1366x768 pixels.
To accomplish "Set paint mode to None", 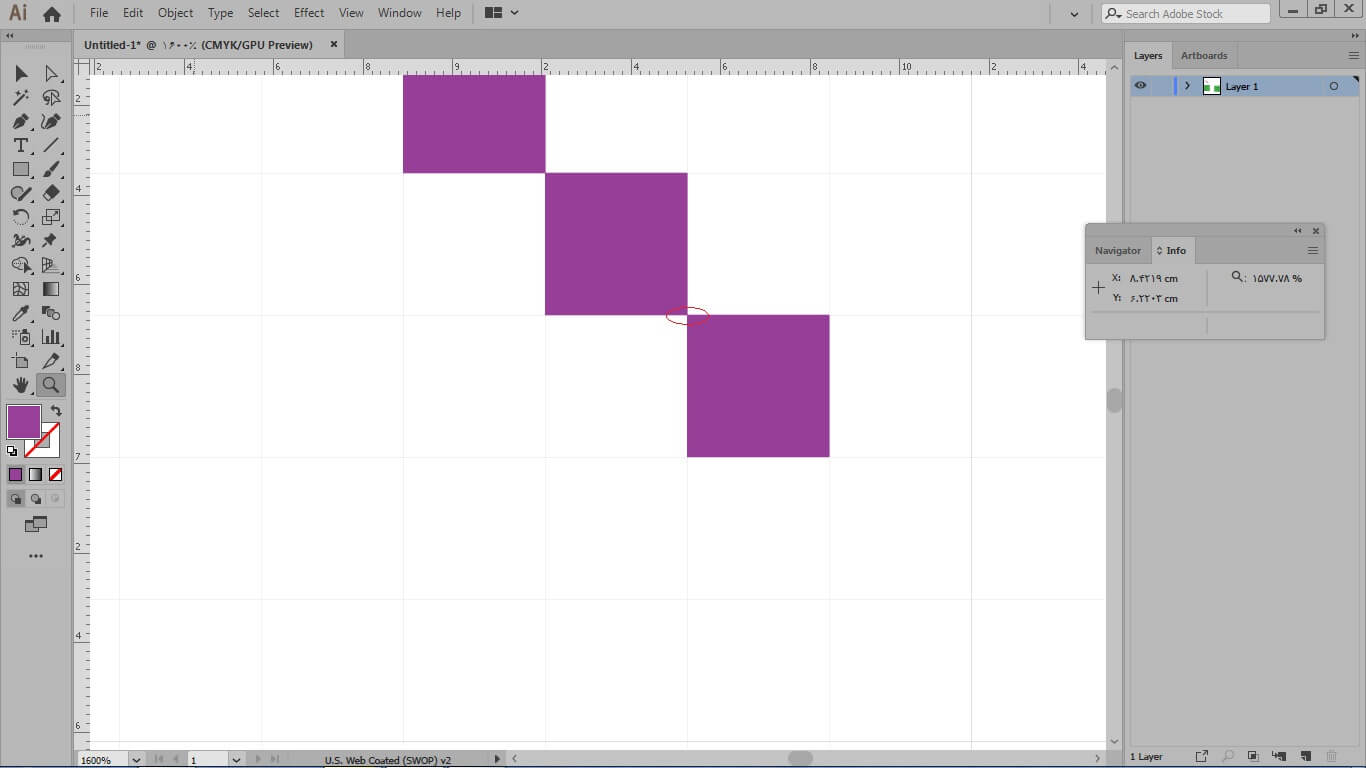I will 56,475.
